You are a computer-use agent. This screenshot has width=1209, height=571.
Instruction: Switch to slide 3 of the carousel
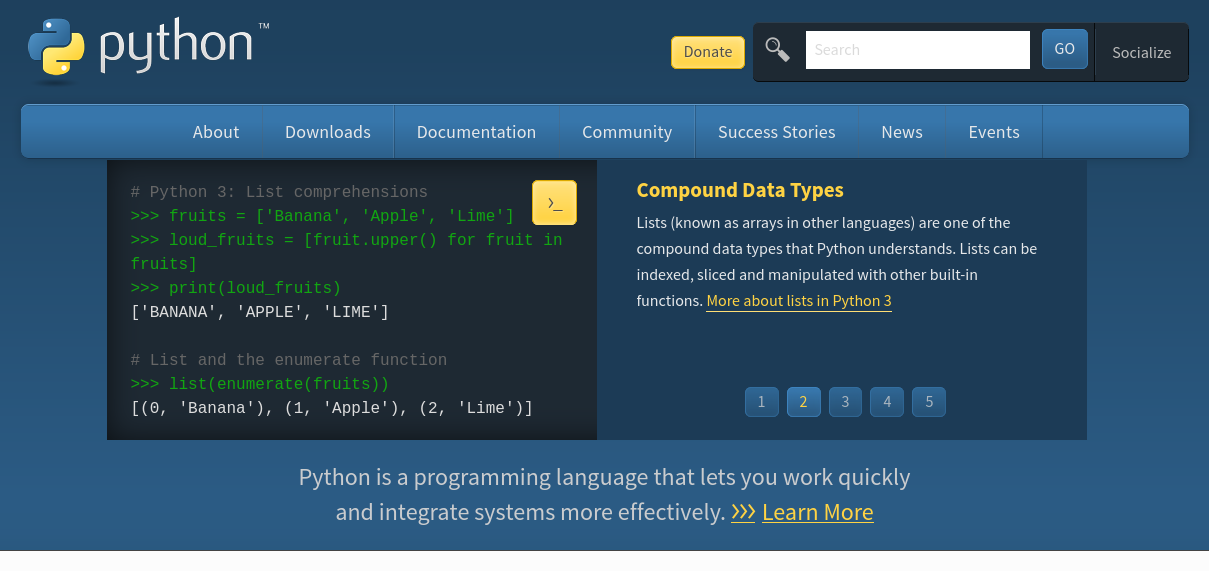pyautogui.click(x=845, y=402)
